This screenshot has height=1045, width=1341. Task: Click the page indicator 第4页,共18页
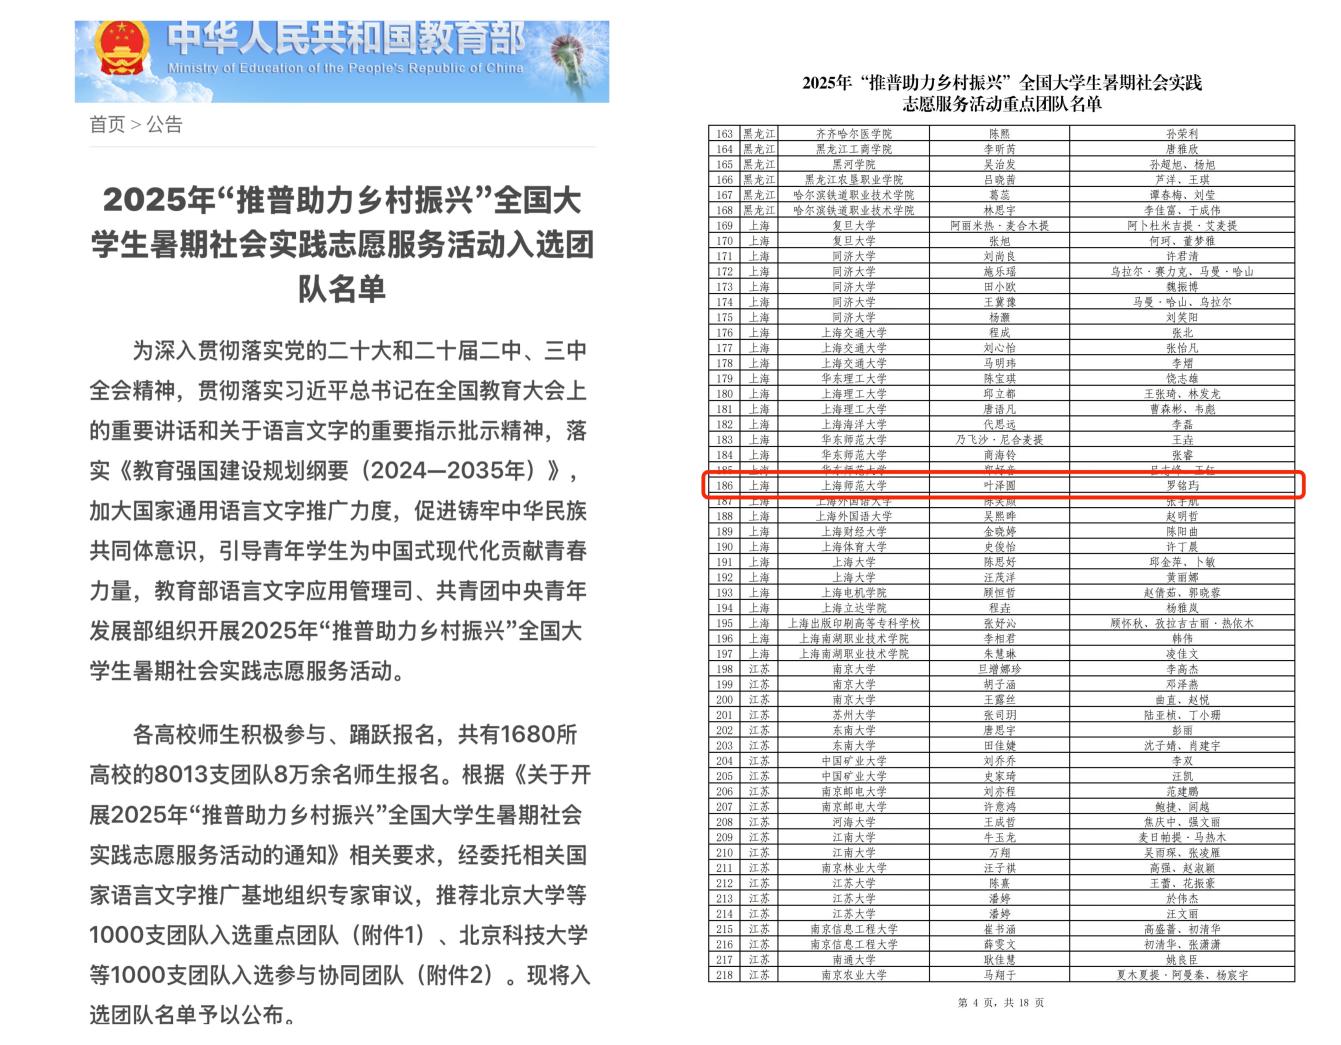tap(1001, 1003)
